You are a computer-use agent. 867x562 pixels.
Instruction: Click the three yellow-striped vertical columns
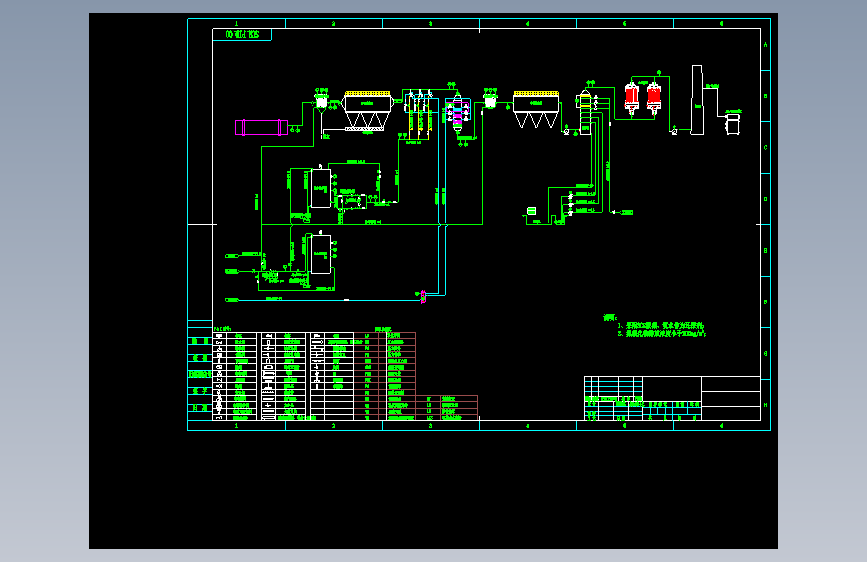click(x=420, y=115)
